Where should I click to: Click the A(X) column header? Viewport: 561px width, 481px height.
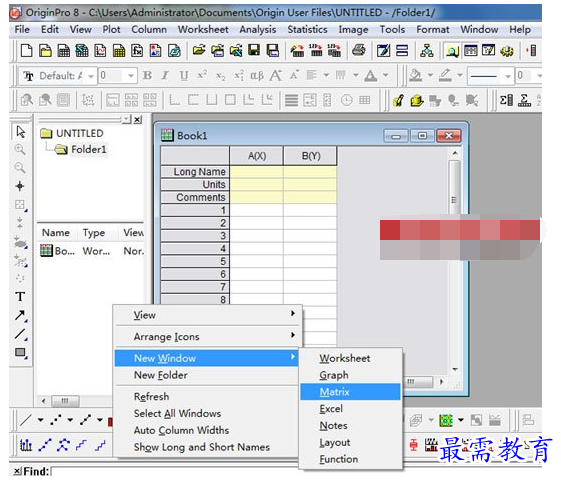point(257,156)
